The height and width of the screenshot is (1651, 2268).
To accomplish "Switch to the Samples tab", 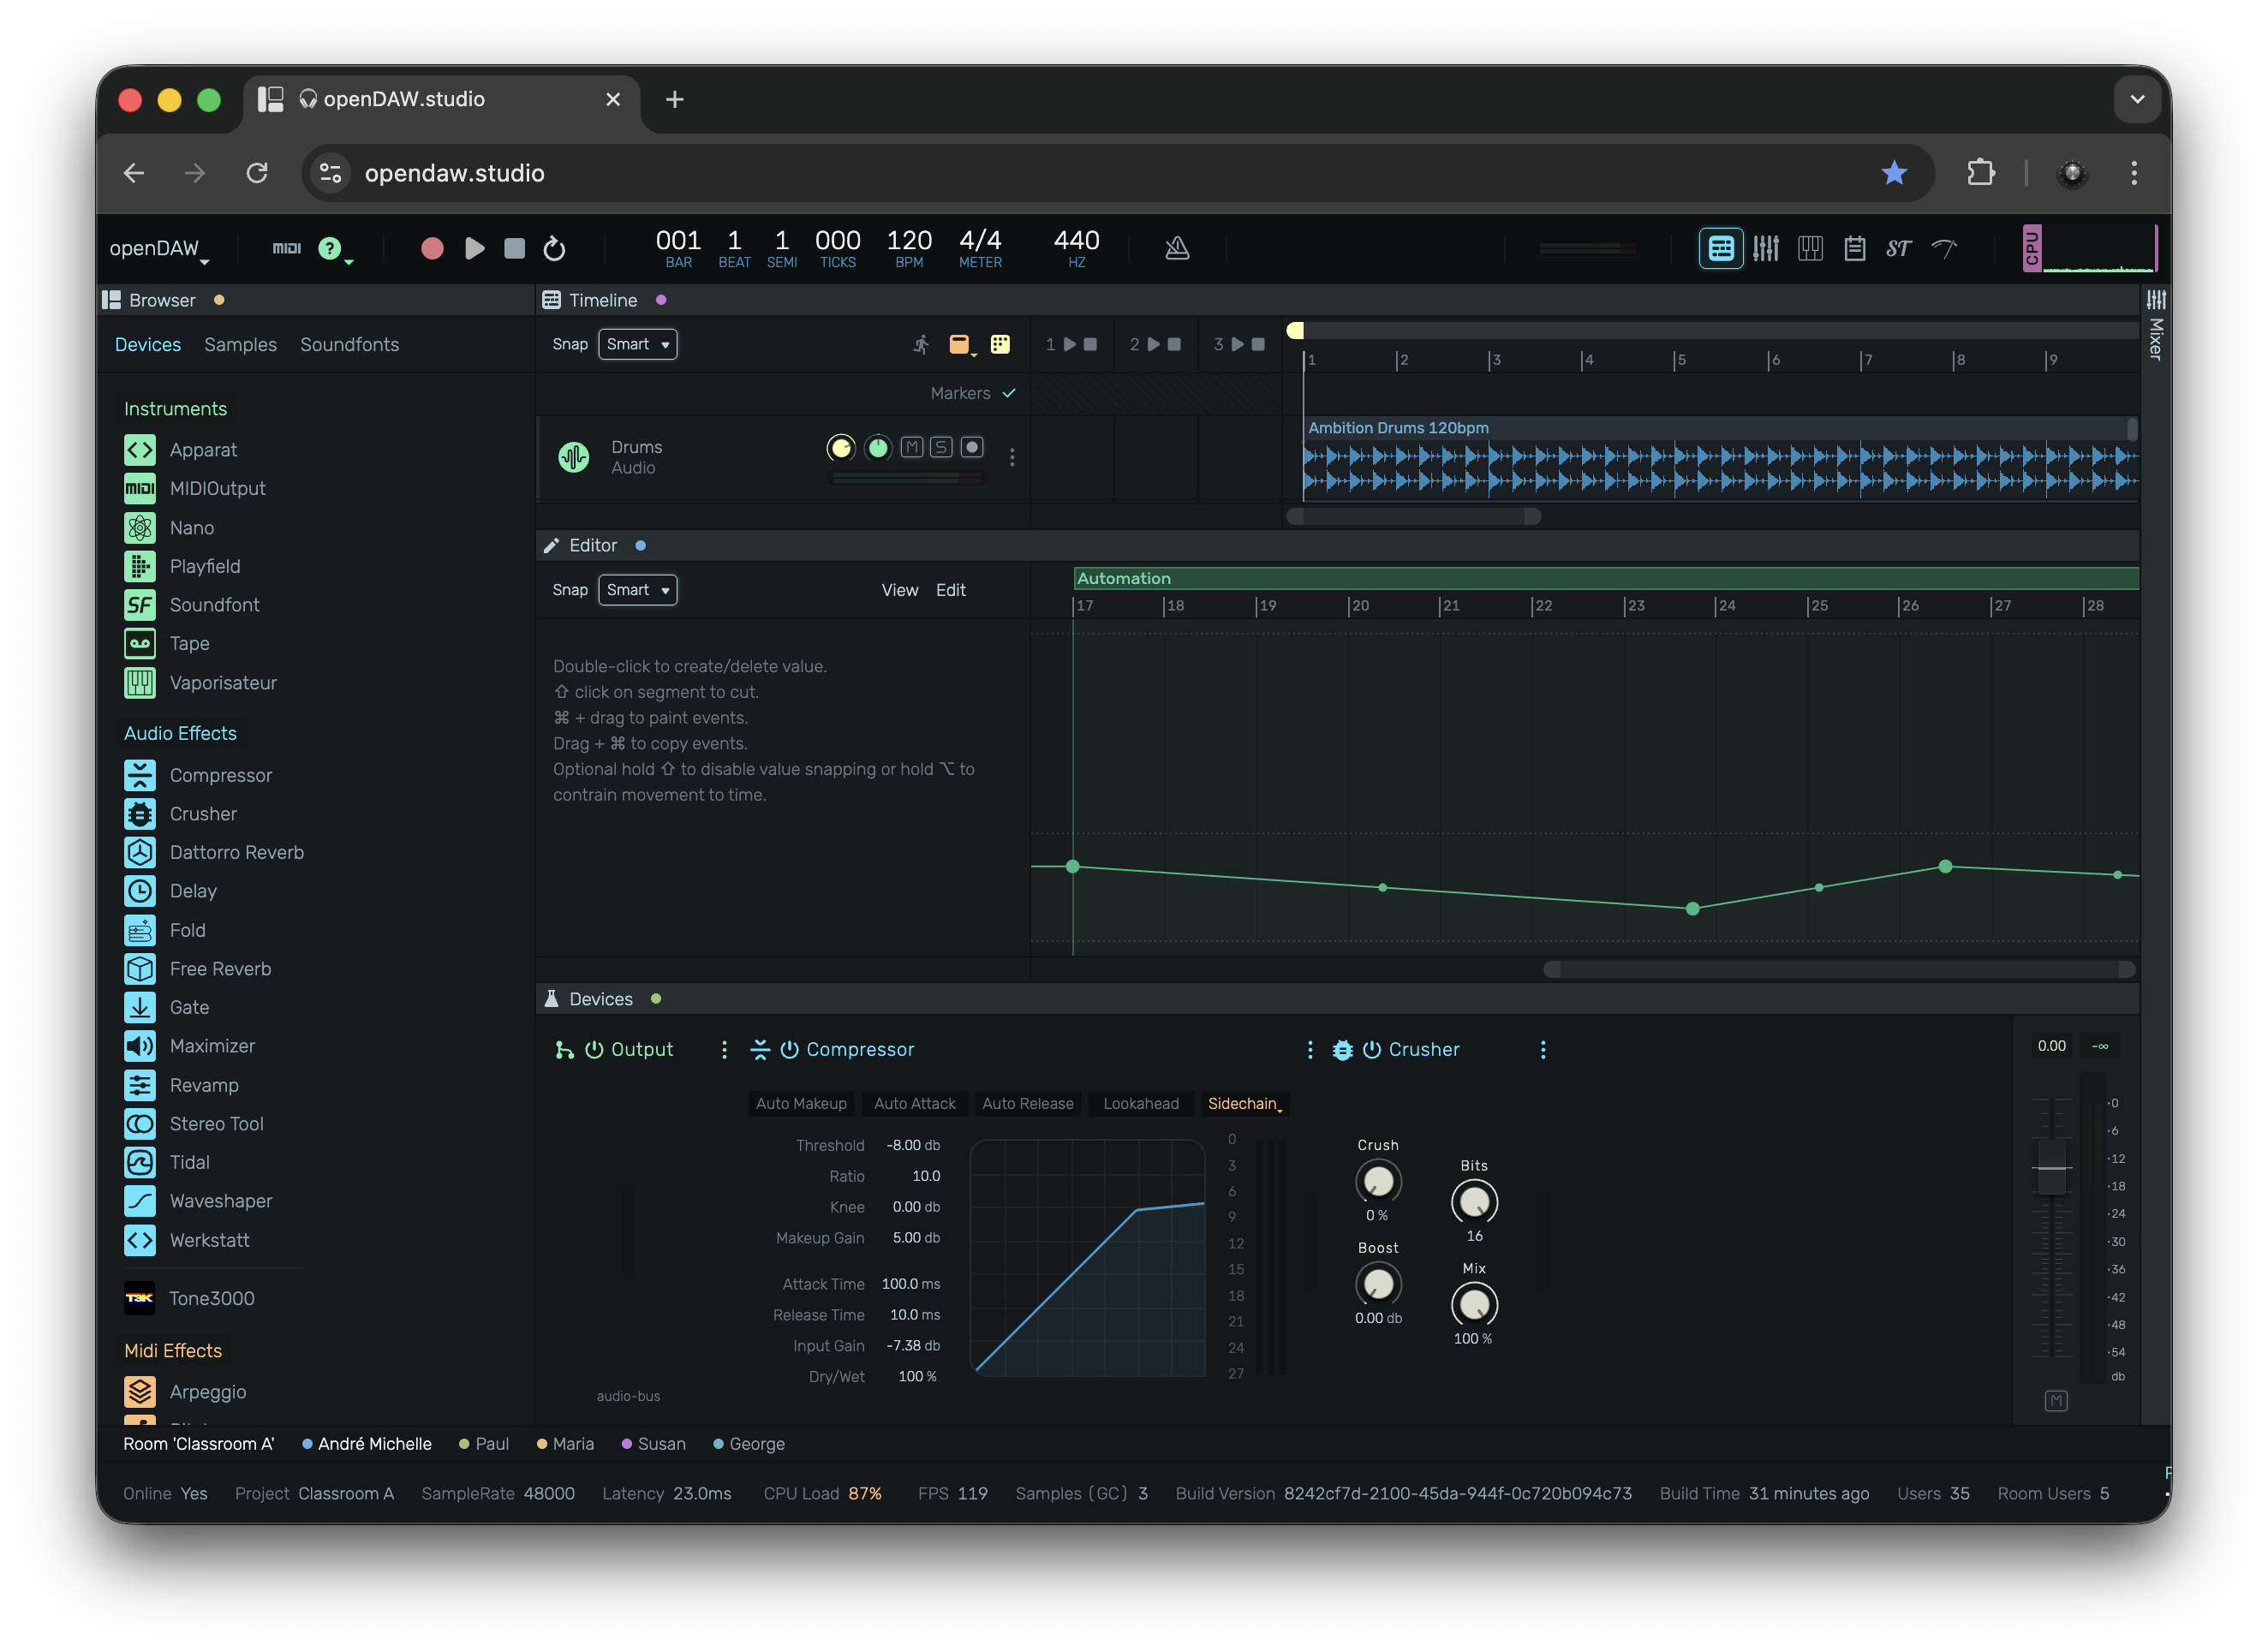I will tap(240, 344).
